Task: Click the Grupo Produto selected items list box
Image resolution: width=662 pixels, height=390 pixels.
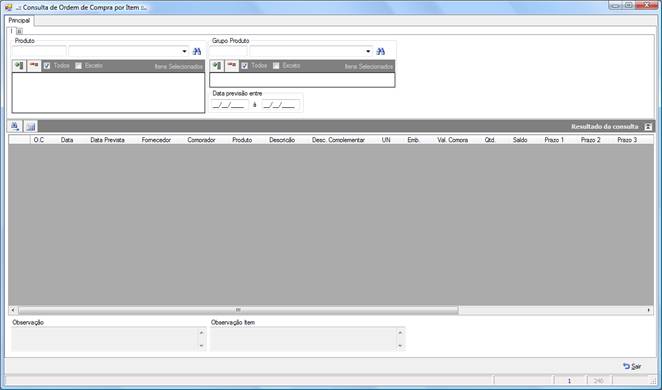Action: (x=302, y=80)
